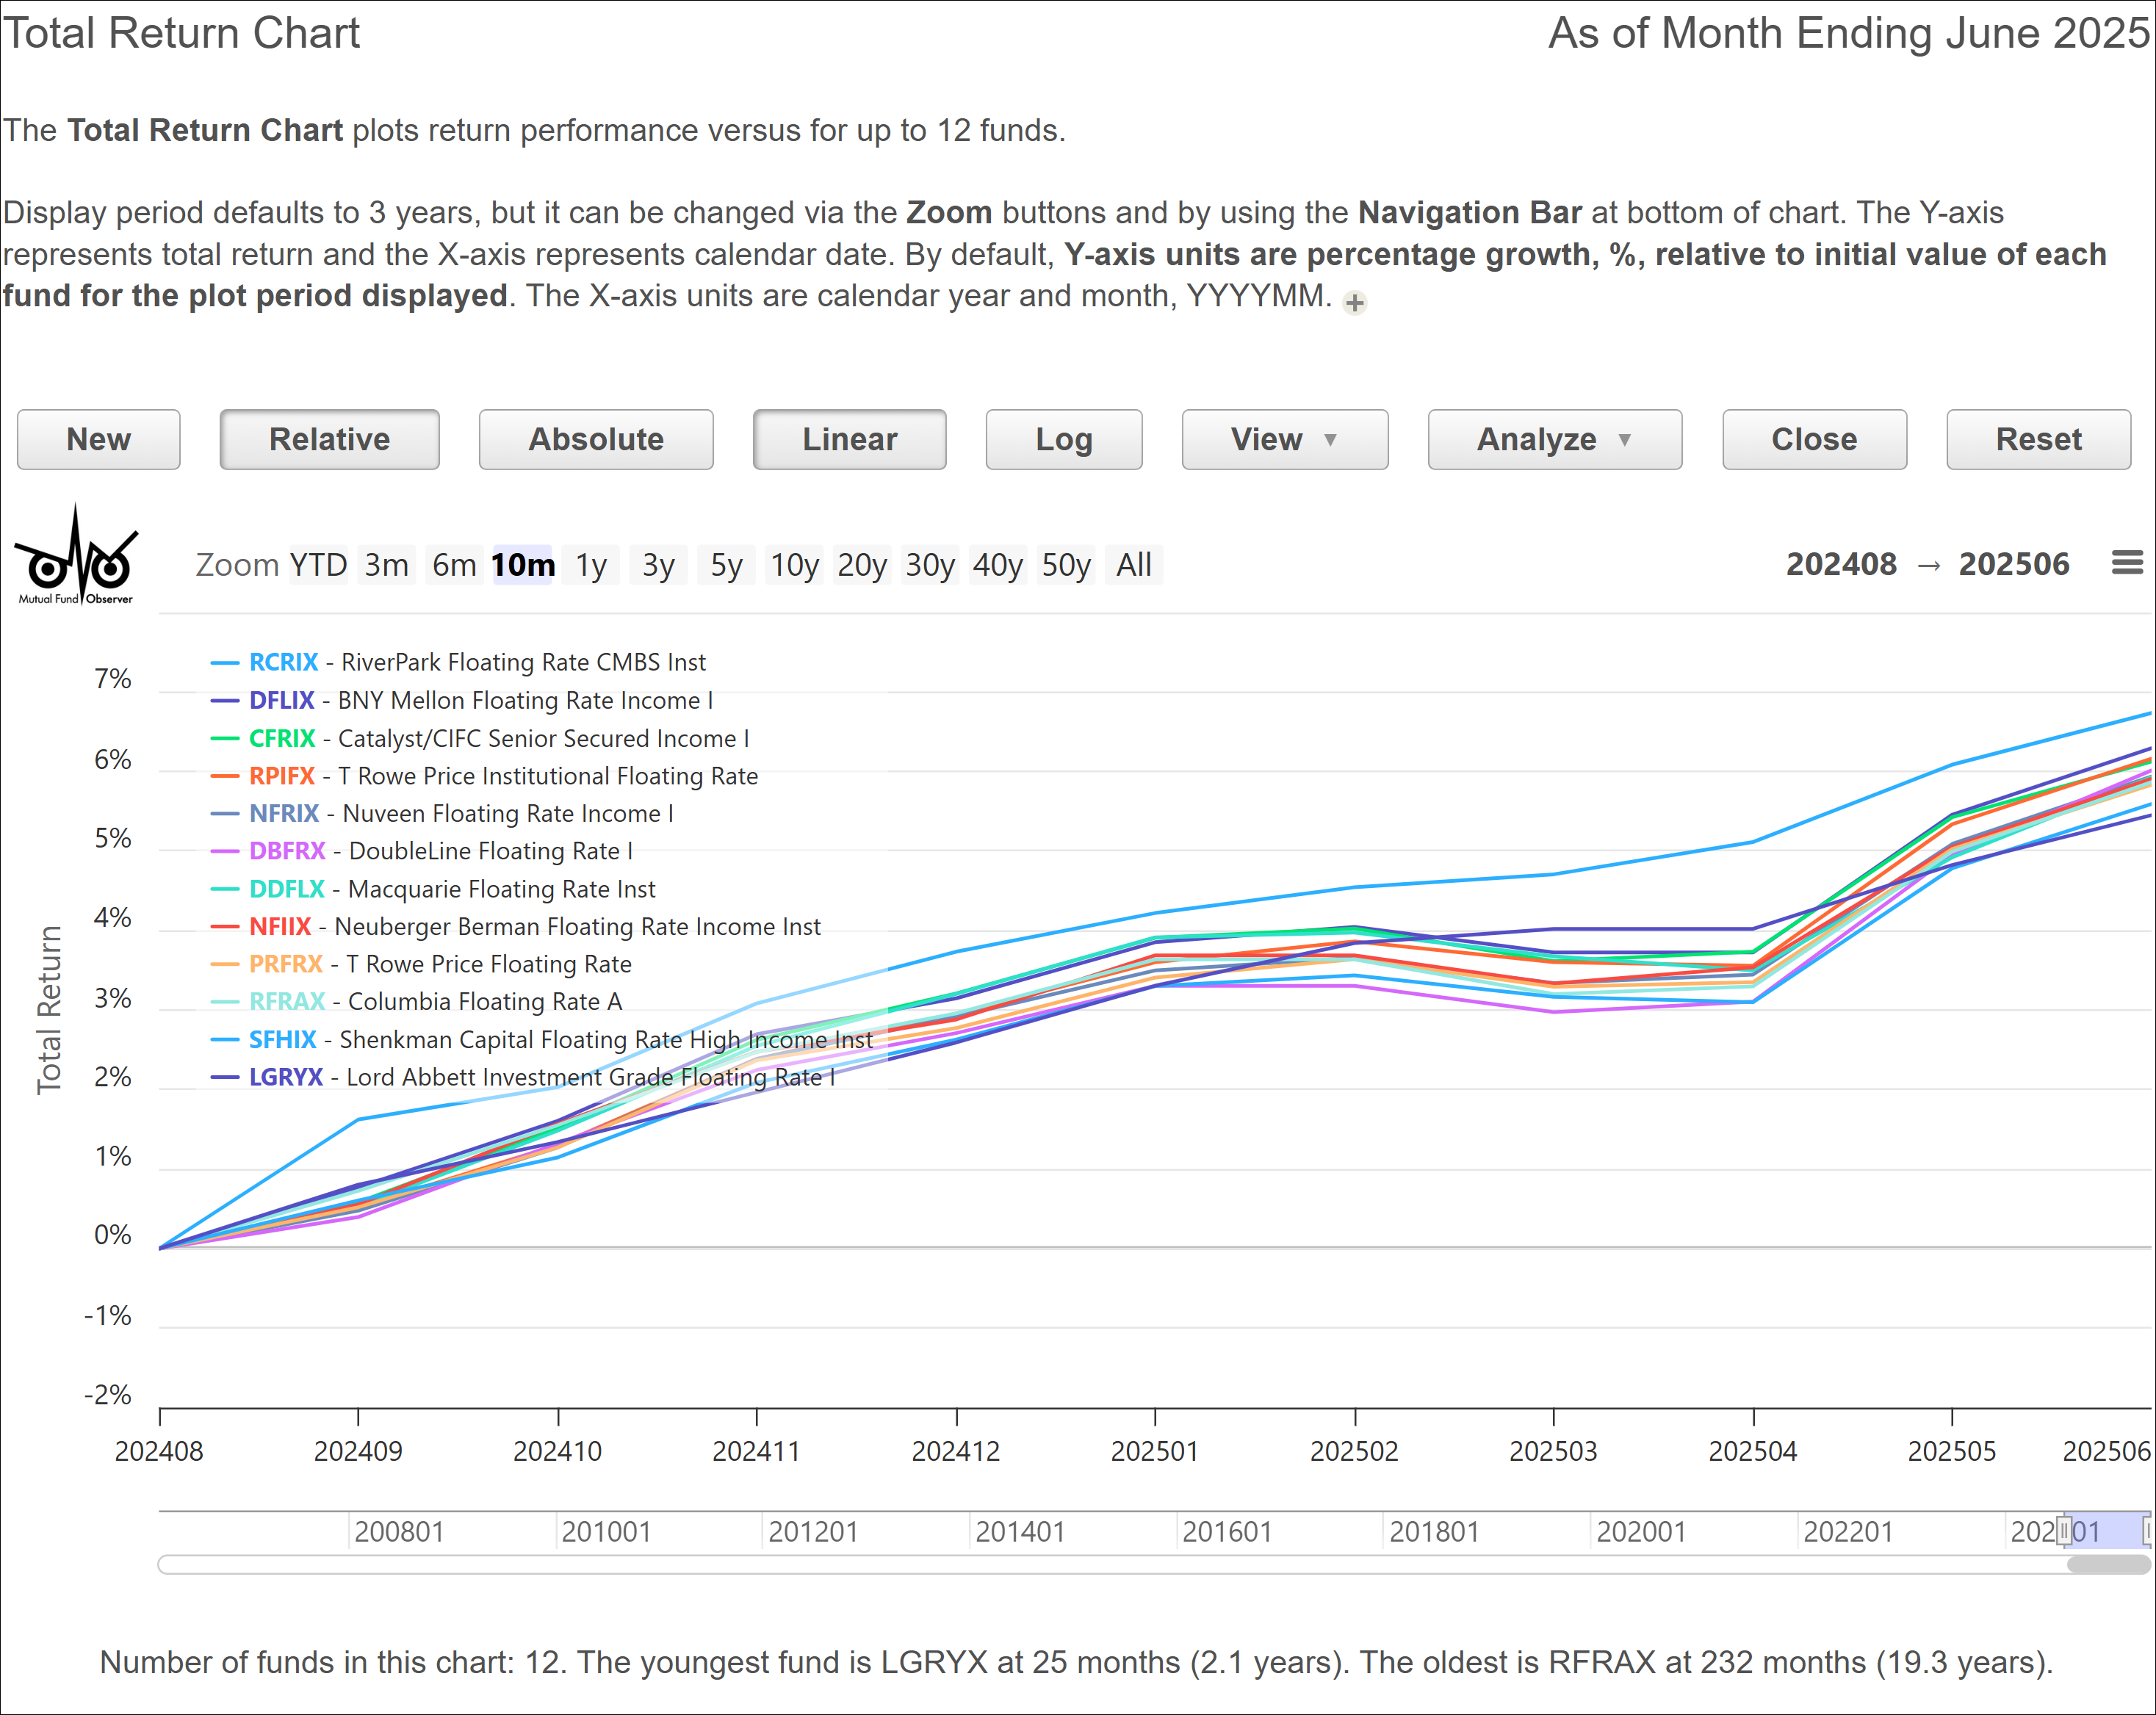Open the chart hamburger menu icon
2156x1715 pixels.
[2126, 563]
